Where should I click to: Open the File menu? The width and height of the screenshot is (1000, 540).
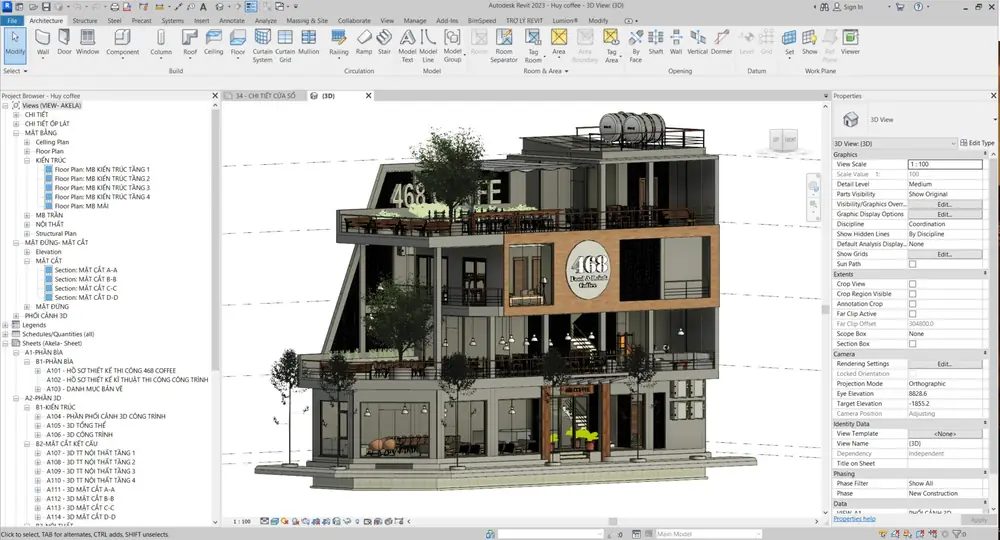(x=12, y=20)
